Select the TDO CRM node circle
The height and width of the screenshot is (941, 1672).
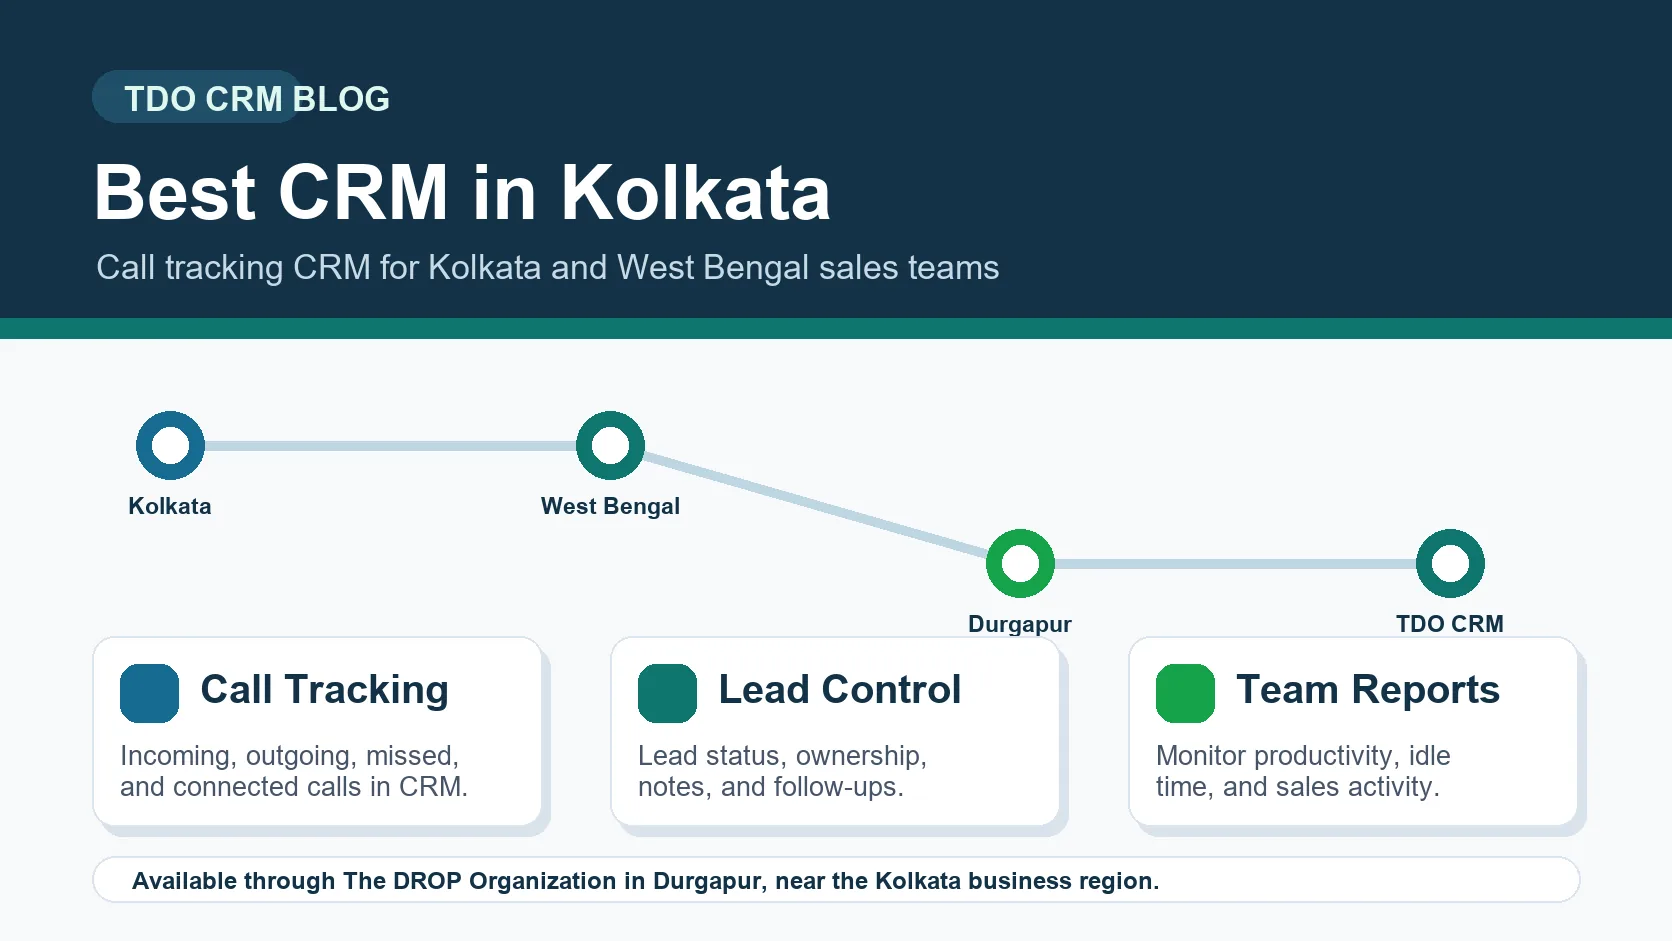click(x=1450, y=563)
